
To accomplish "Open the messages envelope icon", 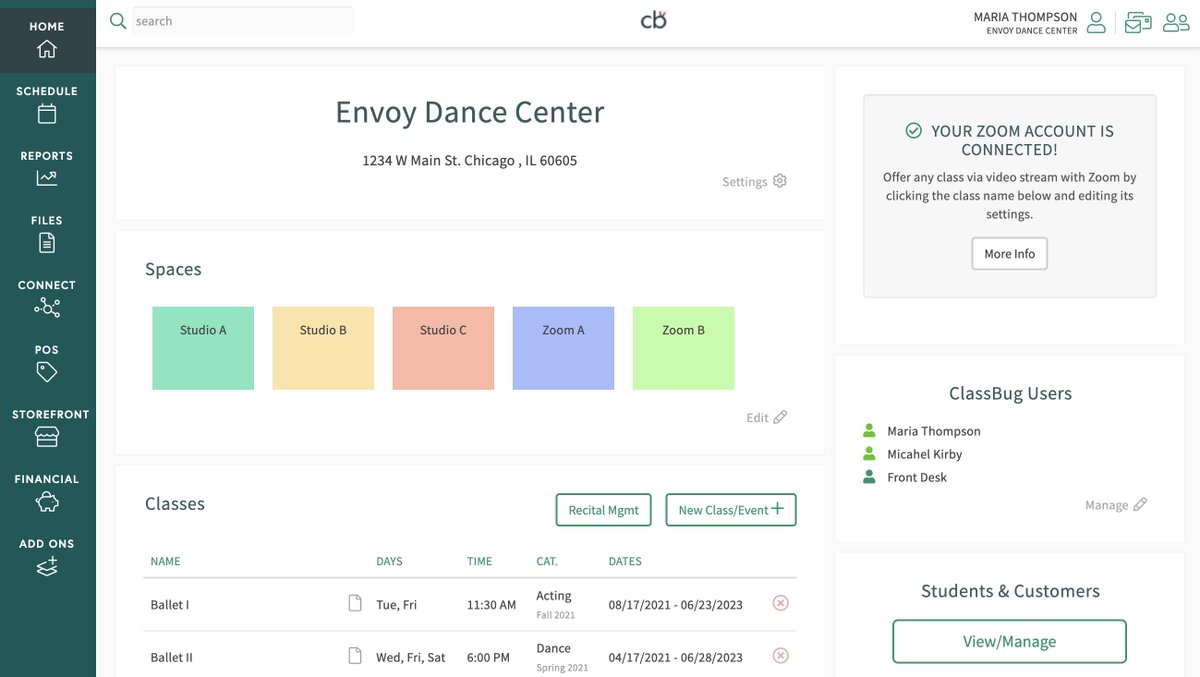I will pyautogui.click(x=1138, y=23).
